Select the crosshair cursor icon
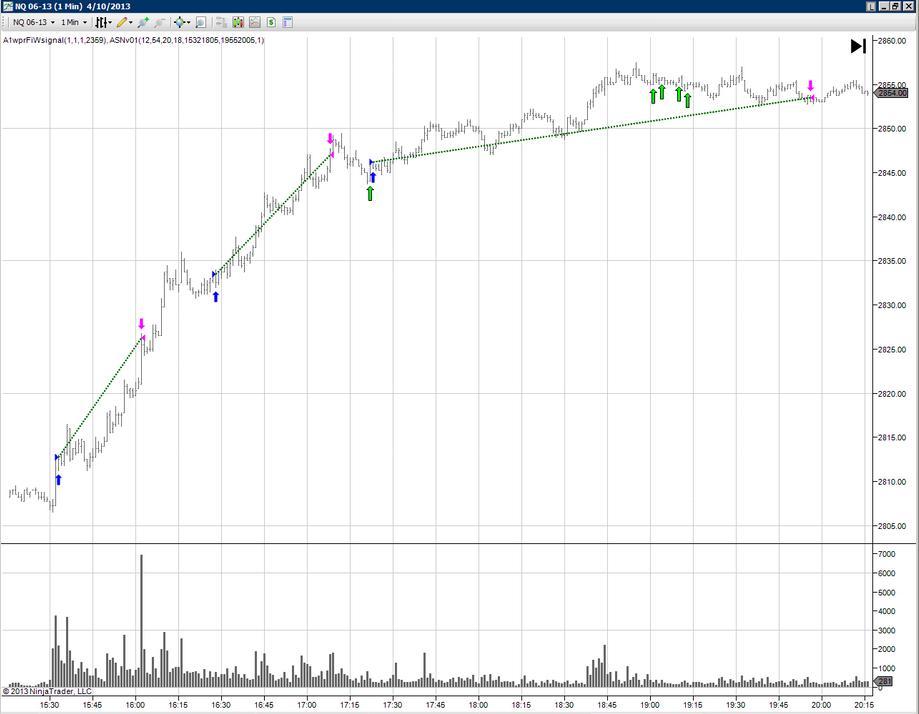Image resolution: width=919 pixels, height=714 pixels. pos(179,22)
